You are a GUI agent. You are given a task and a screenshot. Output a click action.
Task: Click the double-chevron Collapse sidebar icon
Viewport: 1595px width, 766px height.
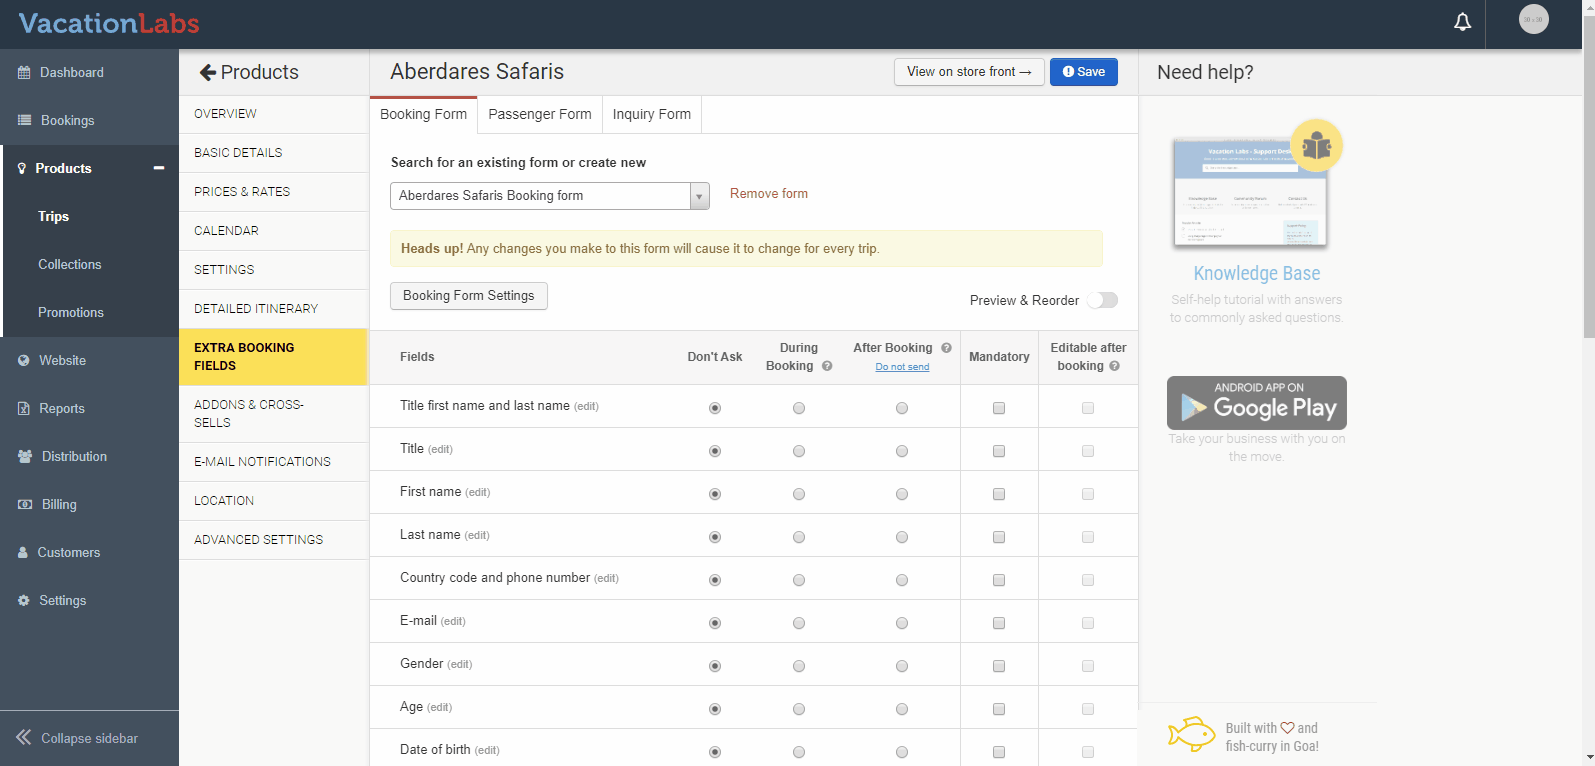24,738
